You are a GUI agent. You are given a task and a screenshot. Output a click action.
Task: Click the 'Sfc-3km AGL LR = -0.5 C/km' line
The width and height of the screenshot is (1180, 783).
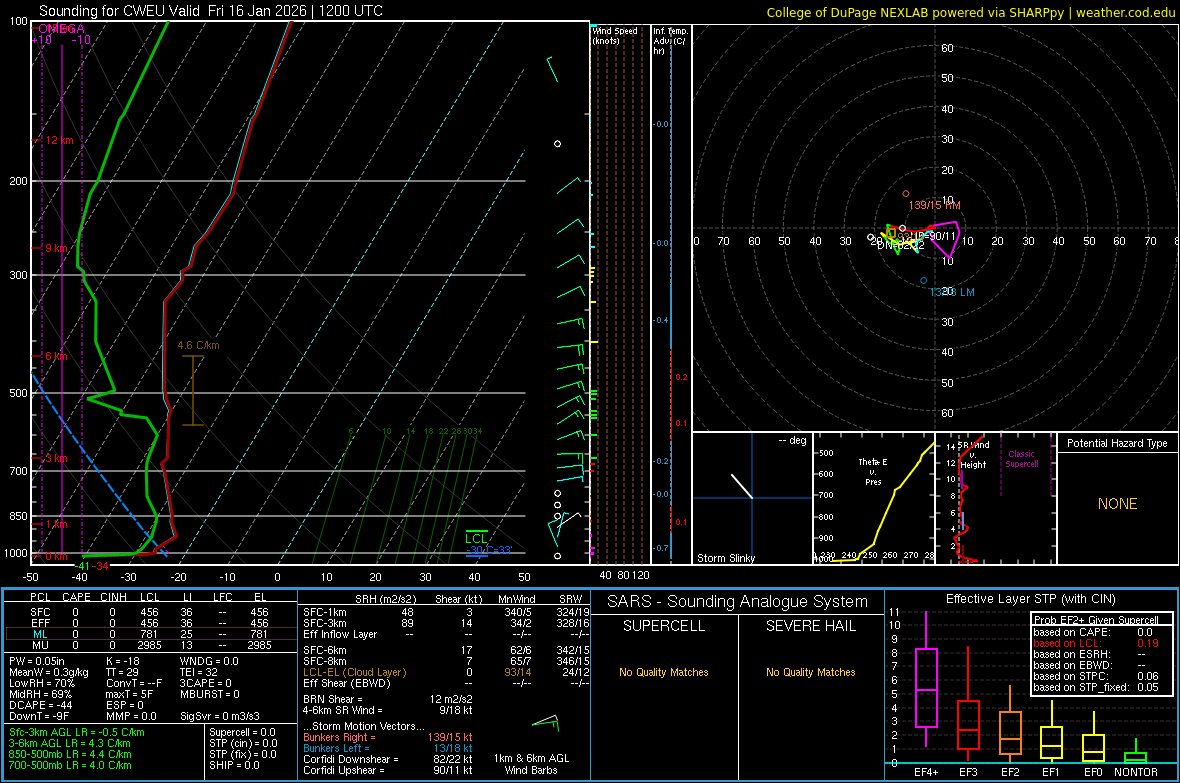(x=77, y=732)
